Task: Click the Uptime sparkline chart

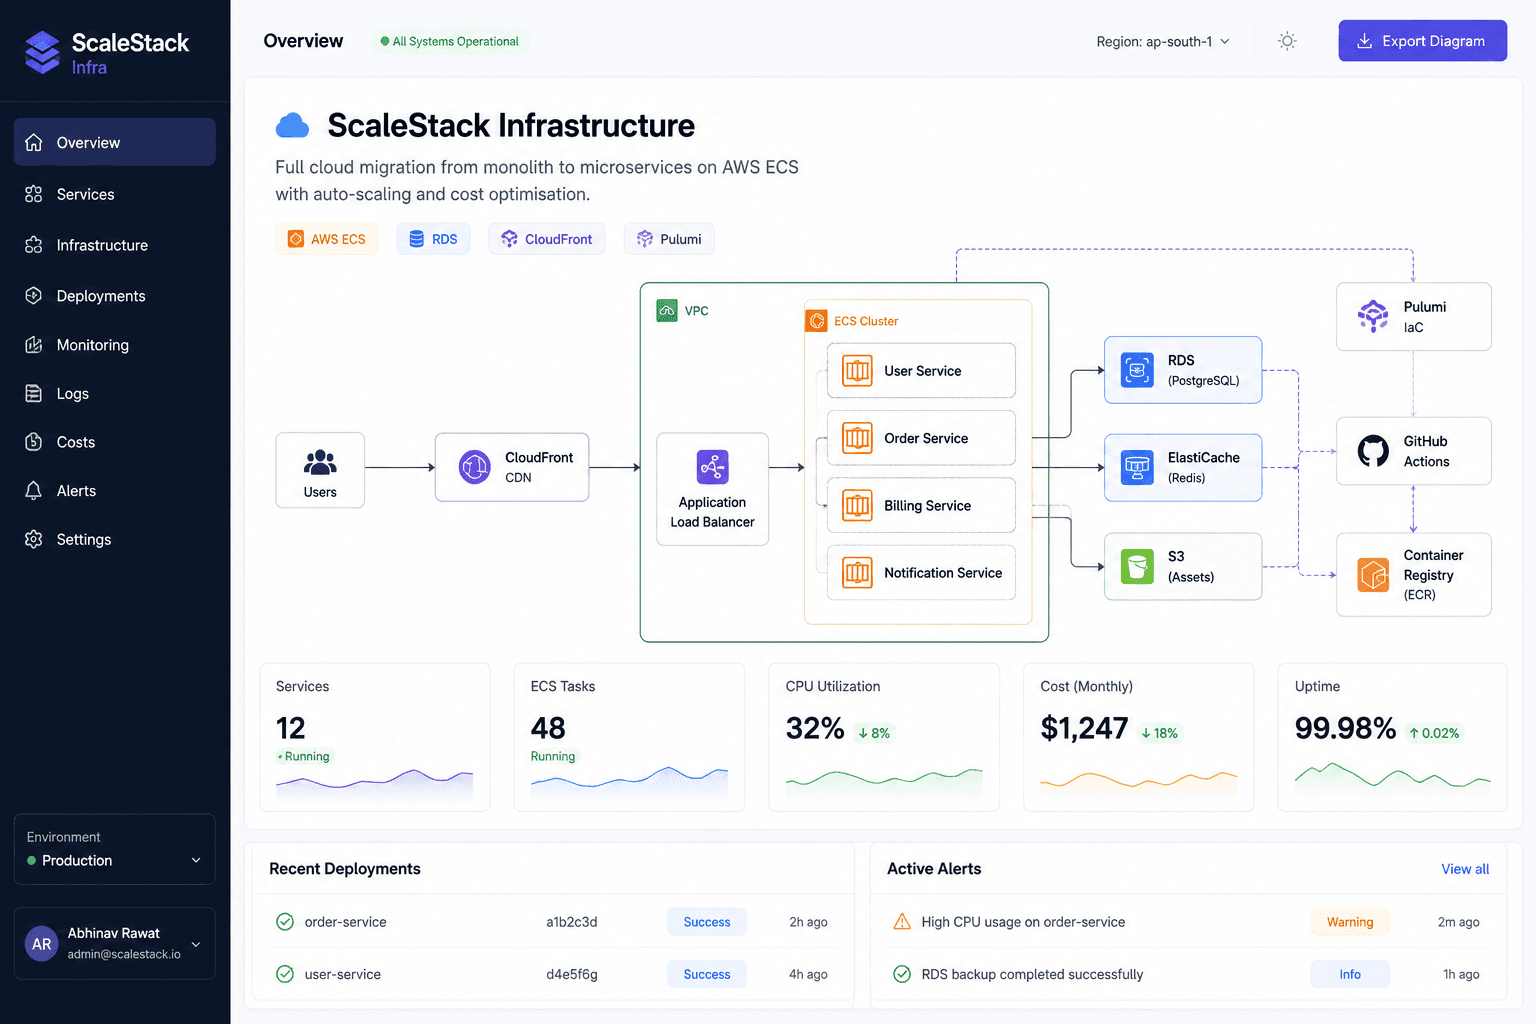Action: (1393, 777)
